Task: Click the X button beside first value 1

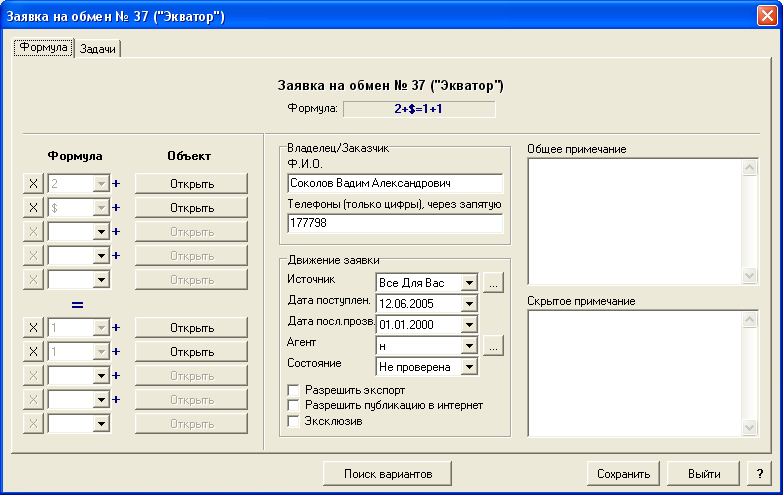Action: (33, 328)
